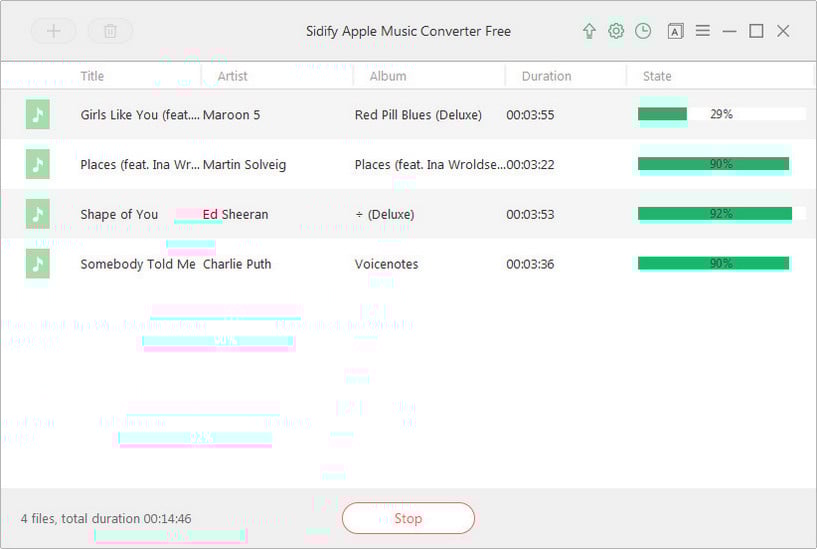Click the add files plus button

point(53,31)
